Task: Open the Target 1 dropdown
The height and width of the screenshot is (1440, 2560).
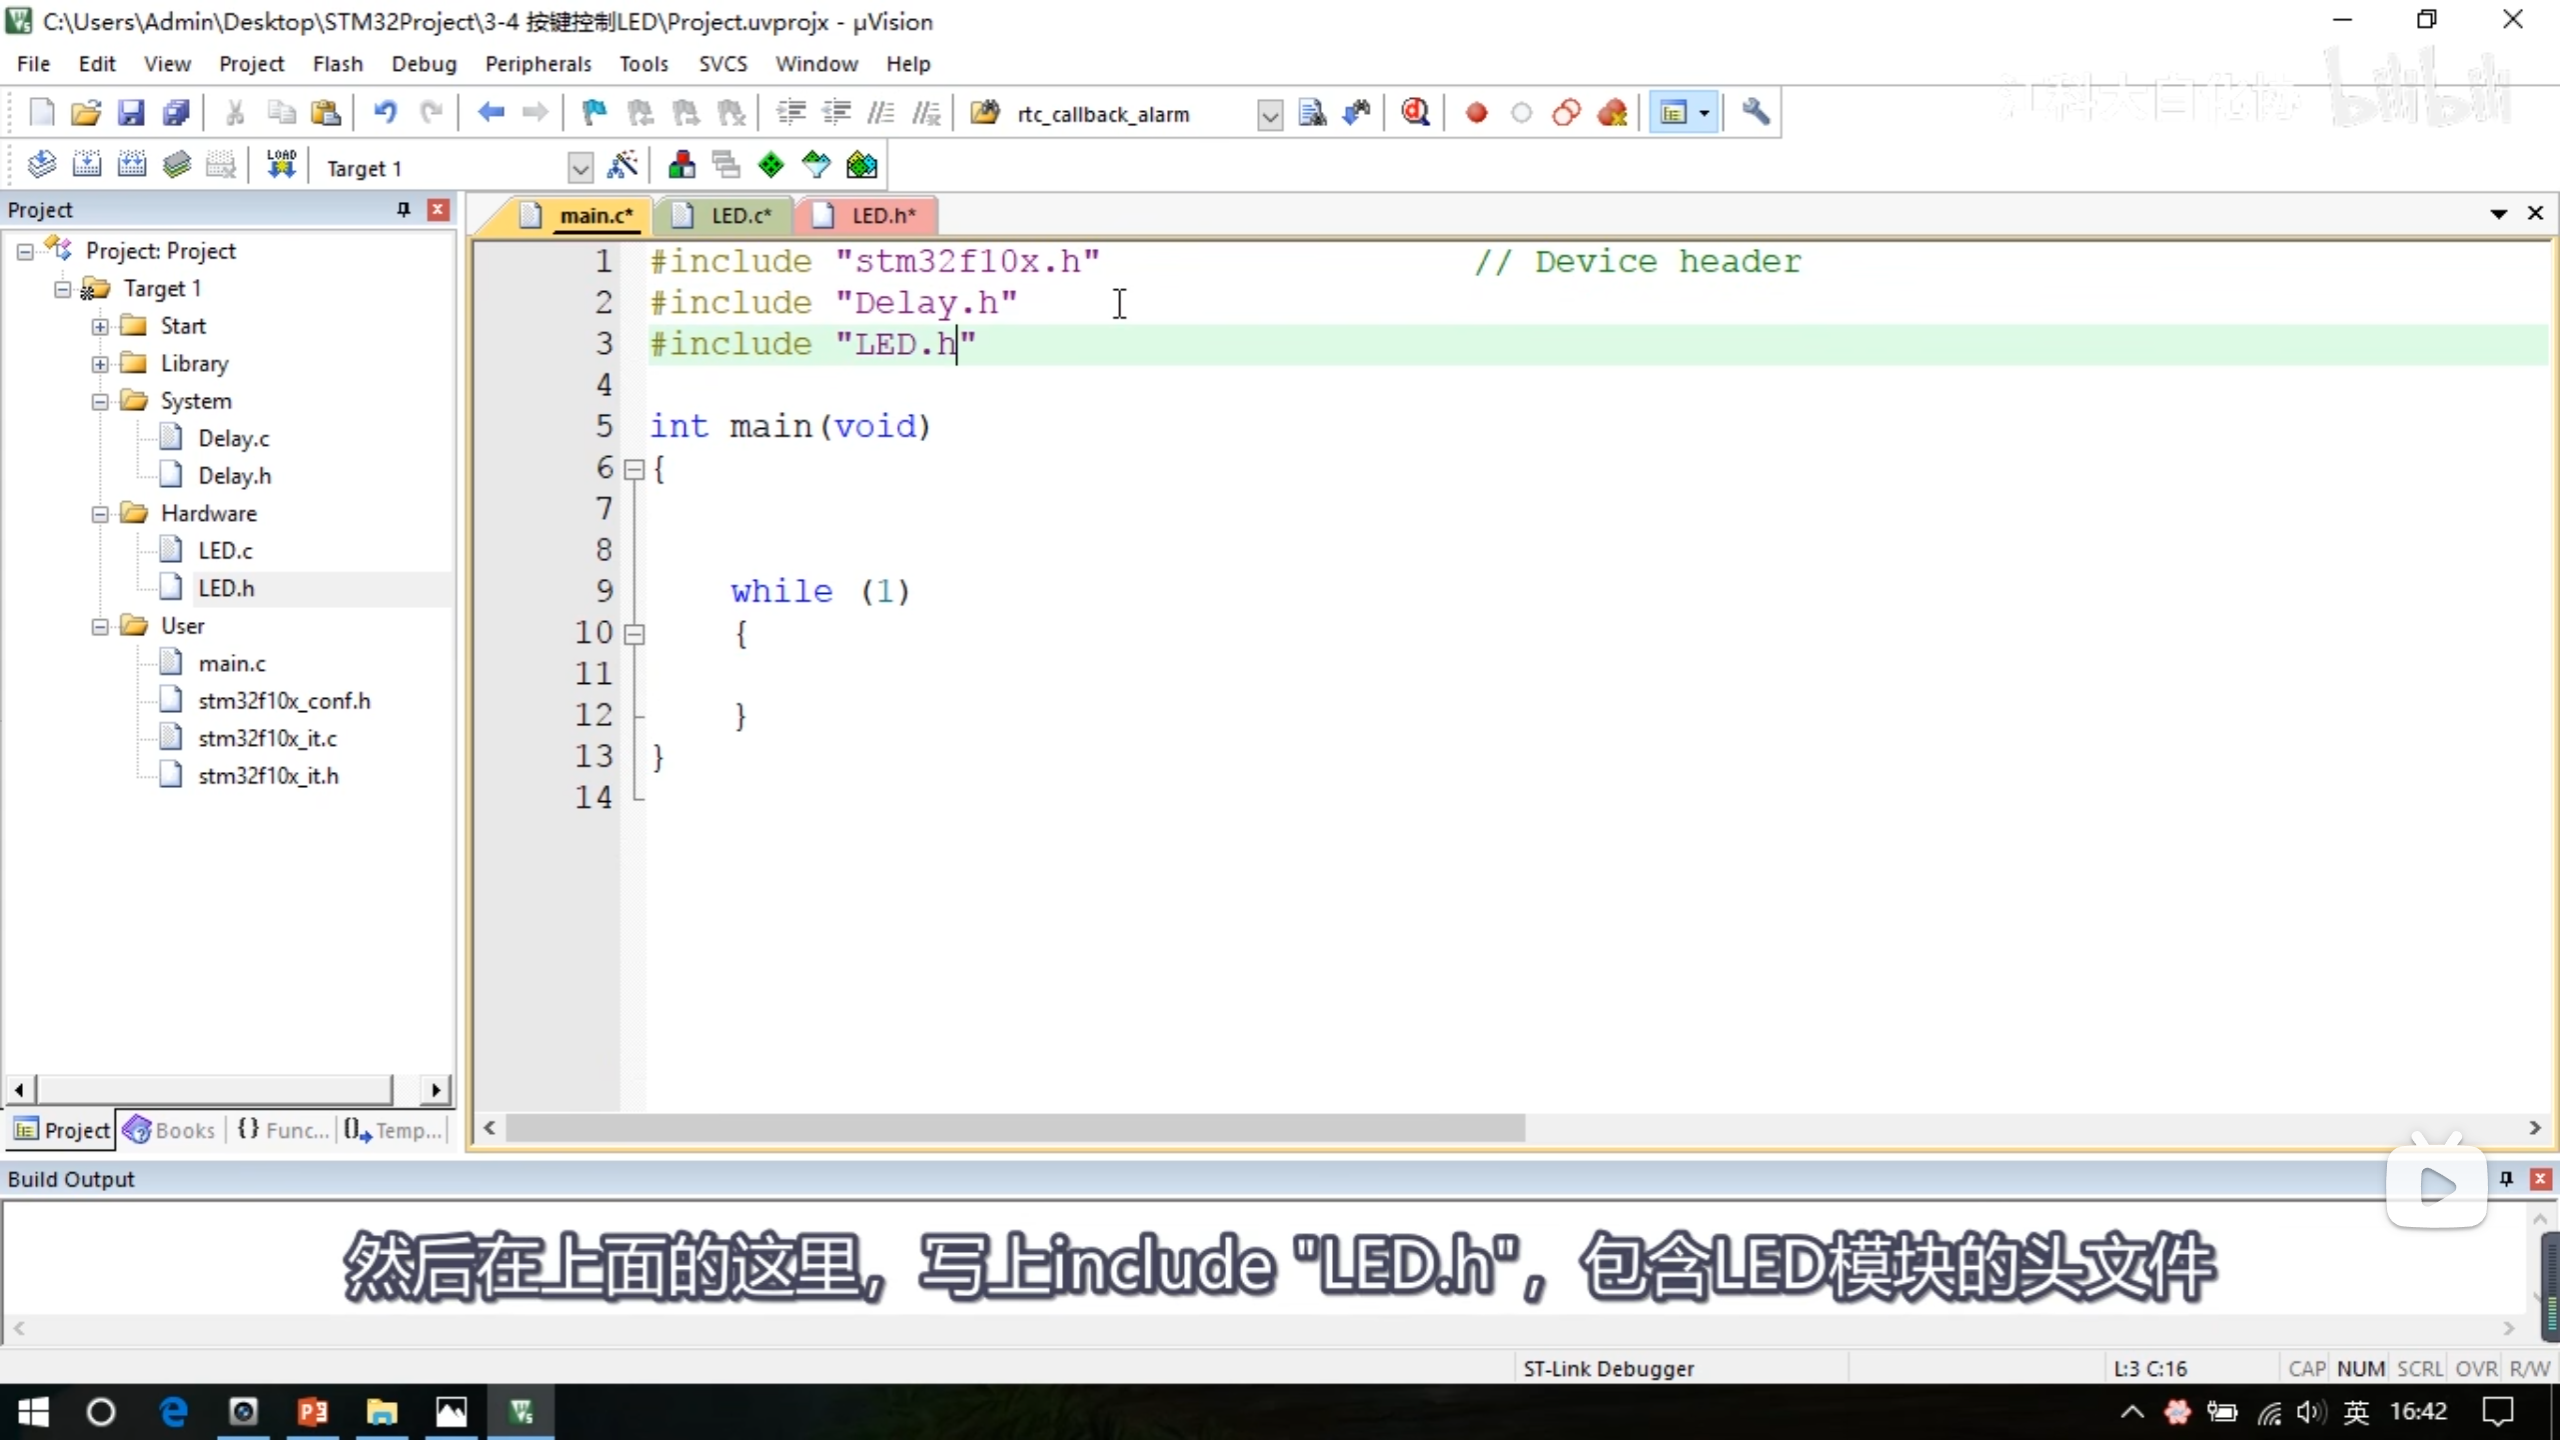Action: point(579,168)
